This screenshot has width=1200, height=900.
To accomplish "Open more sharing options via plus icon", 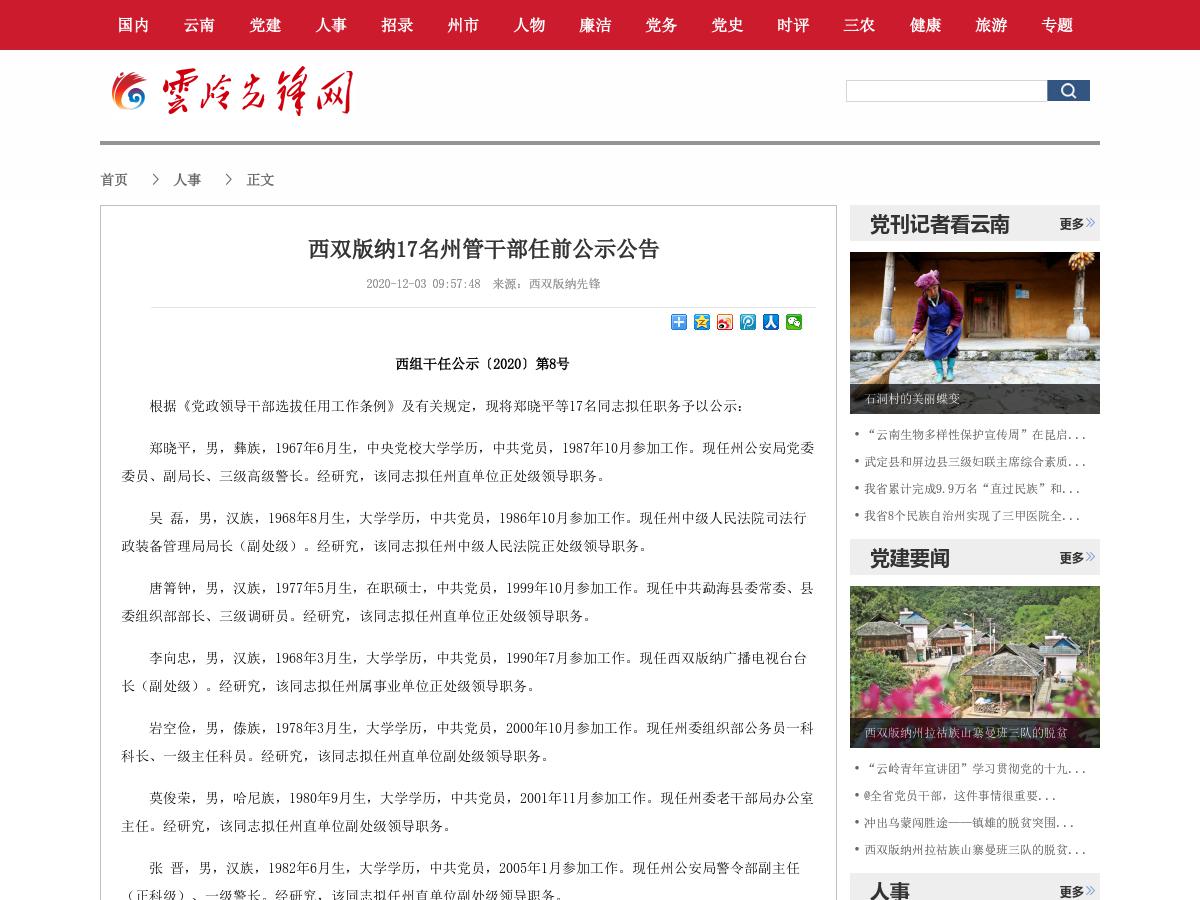I will click(x=678, y=322).
